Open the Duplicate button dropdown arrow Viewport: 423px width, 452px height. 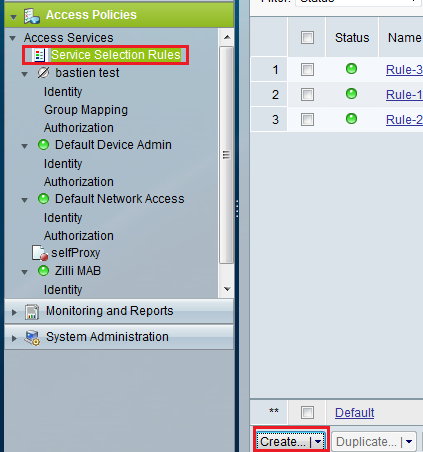coord(409,442)
